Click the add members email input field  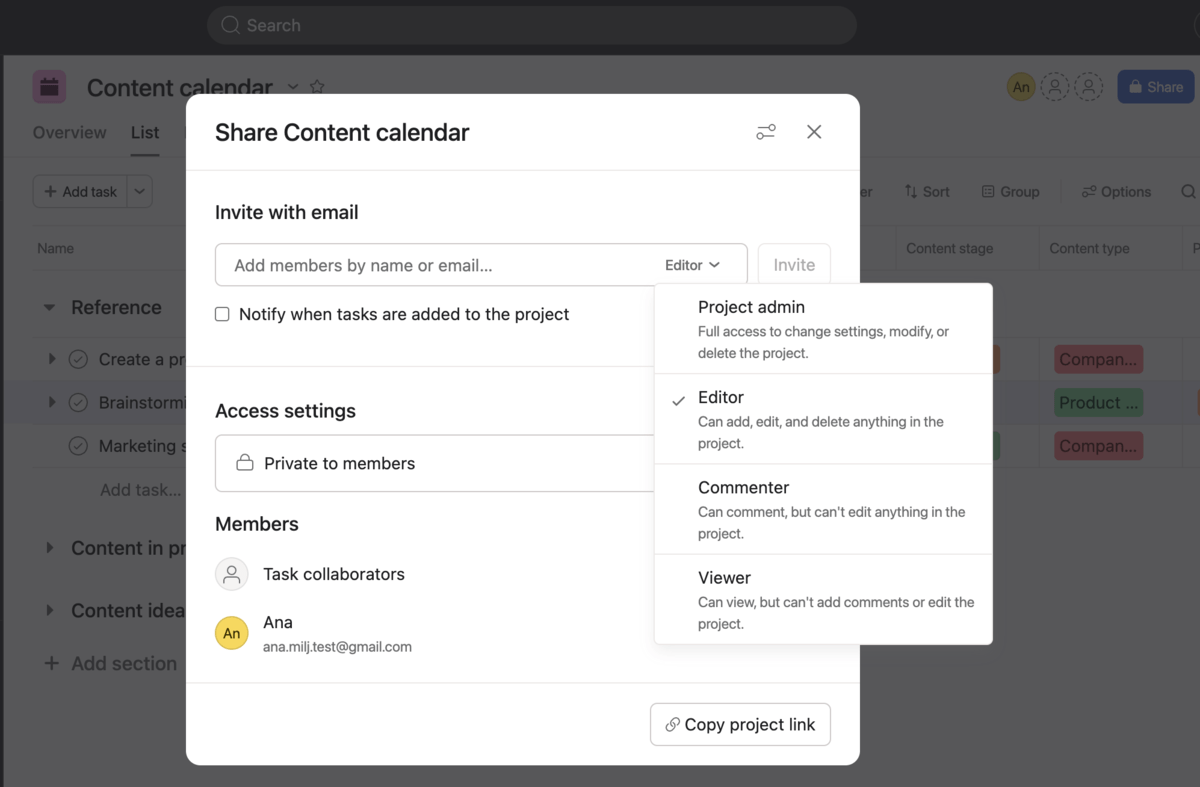(420, 265)
